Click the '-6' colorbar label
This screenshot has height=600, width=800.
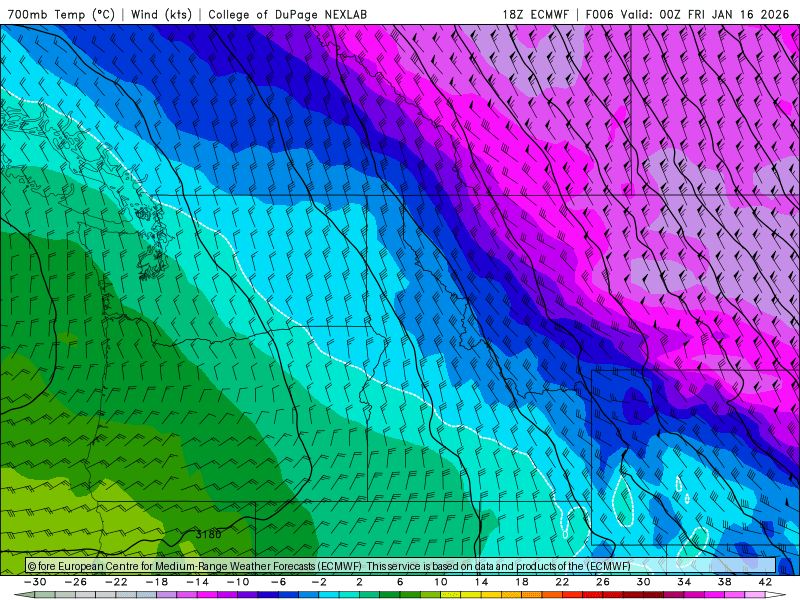click(279, 582)
